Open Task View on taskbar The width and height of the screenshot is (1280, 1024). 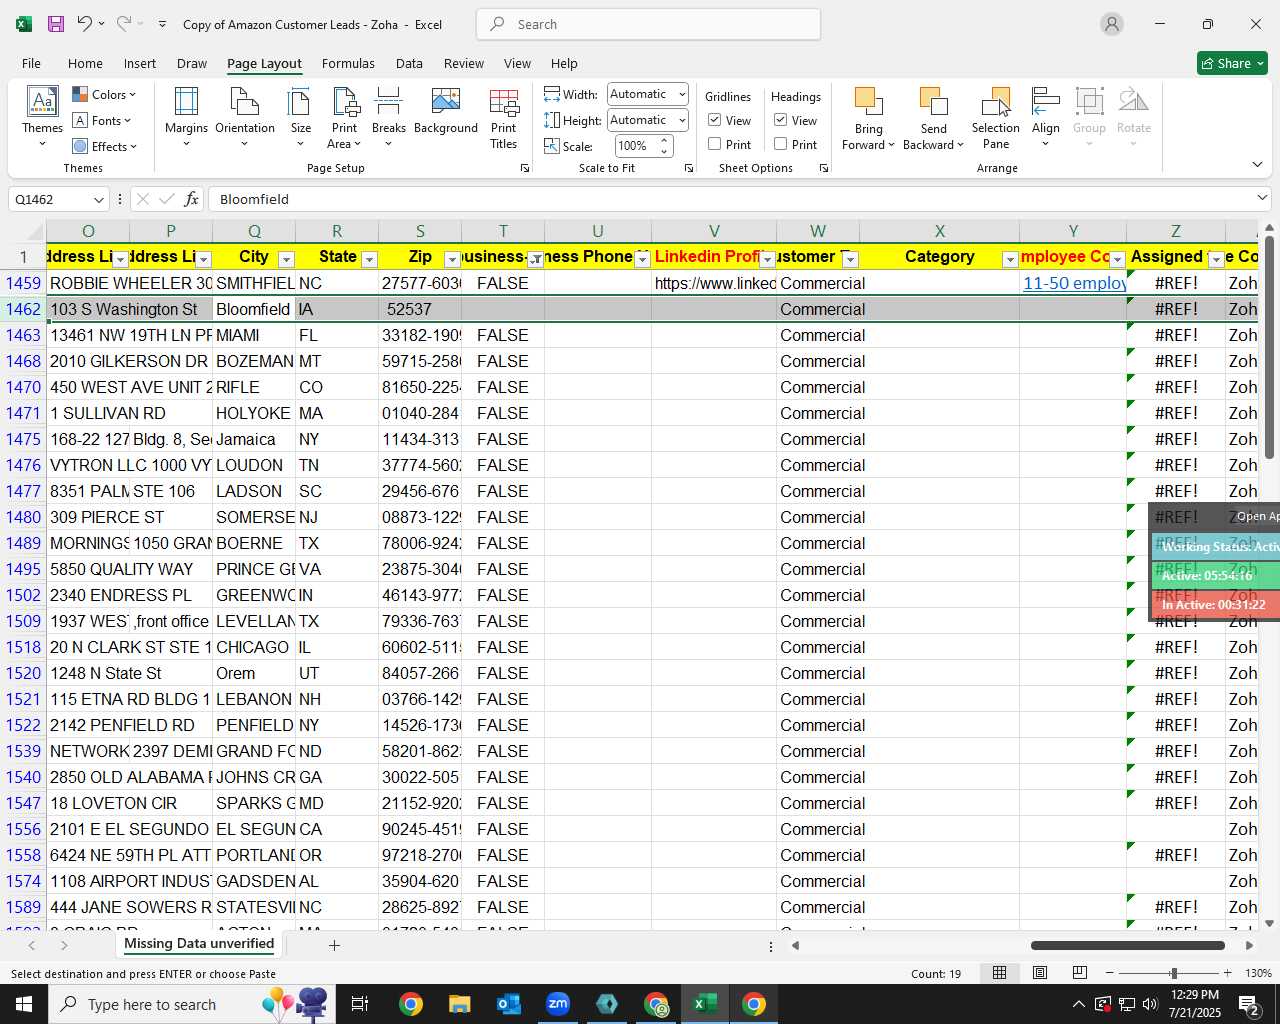click(360, 1004)
